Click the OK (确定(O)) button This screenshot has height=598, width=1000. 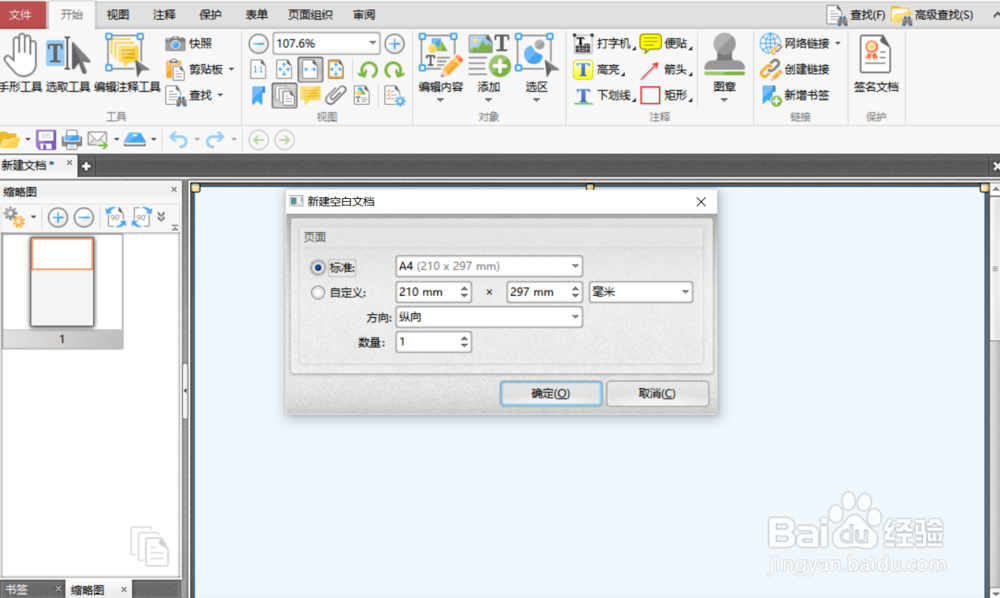[x=551, y=393]
